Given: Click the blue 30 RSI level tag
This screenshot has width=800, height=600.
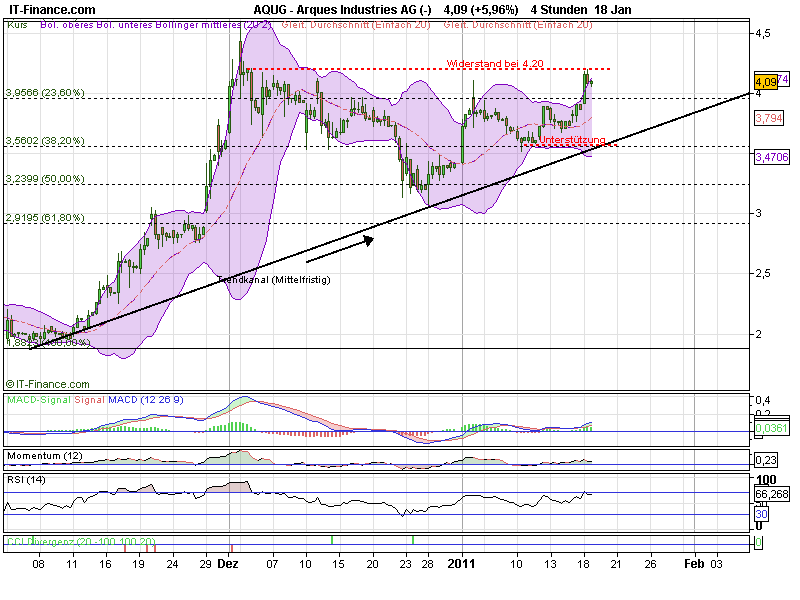Looking at the screenshot, I should point(761,514).
